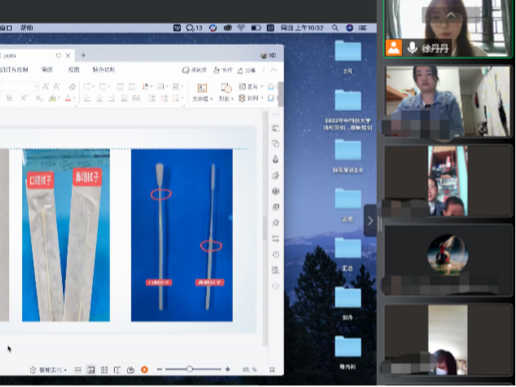Toggle subscript formatting
The image size is (516, 387).
39,98
